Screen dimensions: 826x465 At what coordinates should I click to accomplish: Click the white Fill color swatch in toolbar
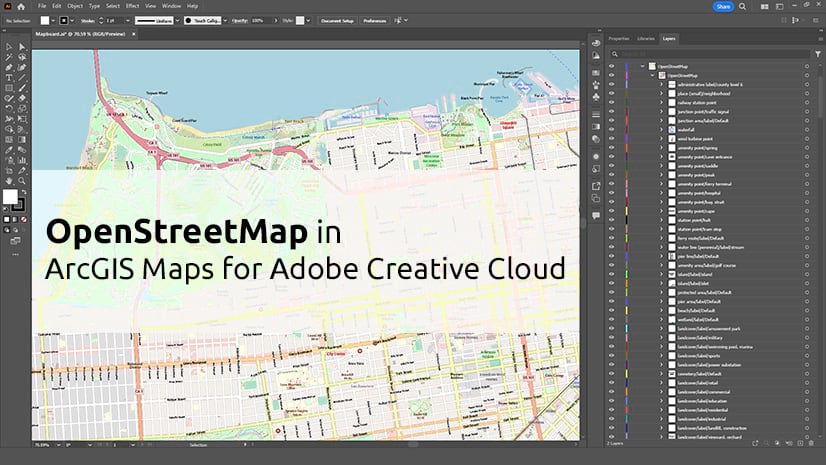pos(10,197)
